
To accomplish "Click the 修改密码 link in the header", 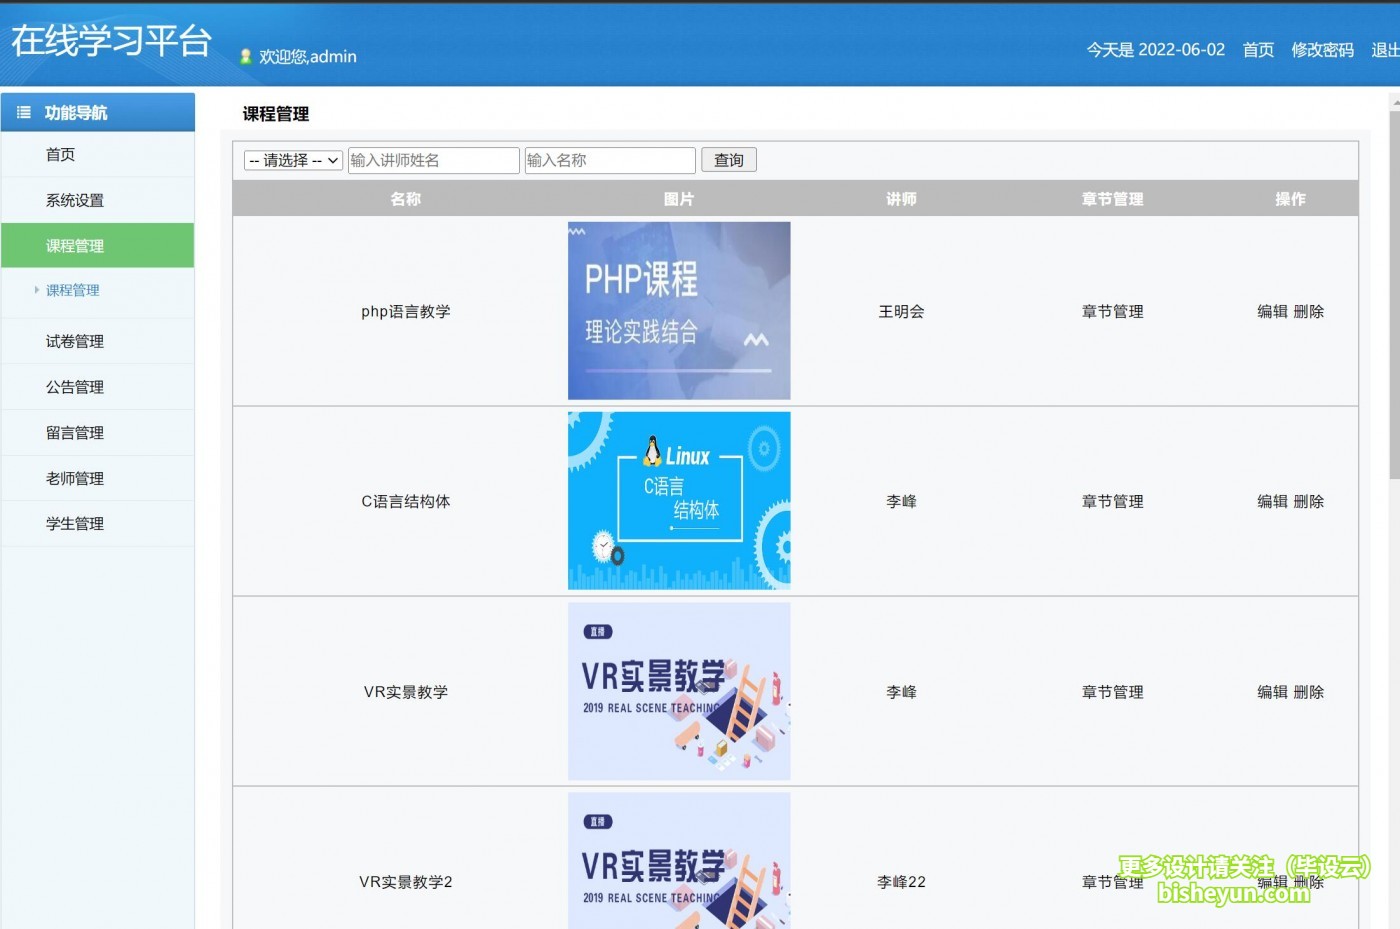I will click(1322, 50).
